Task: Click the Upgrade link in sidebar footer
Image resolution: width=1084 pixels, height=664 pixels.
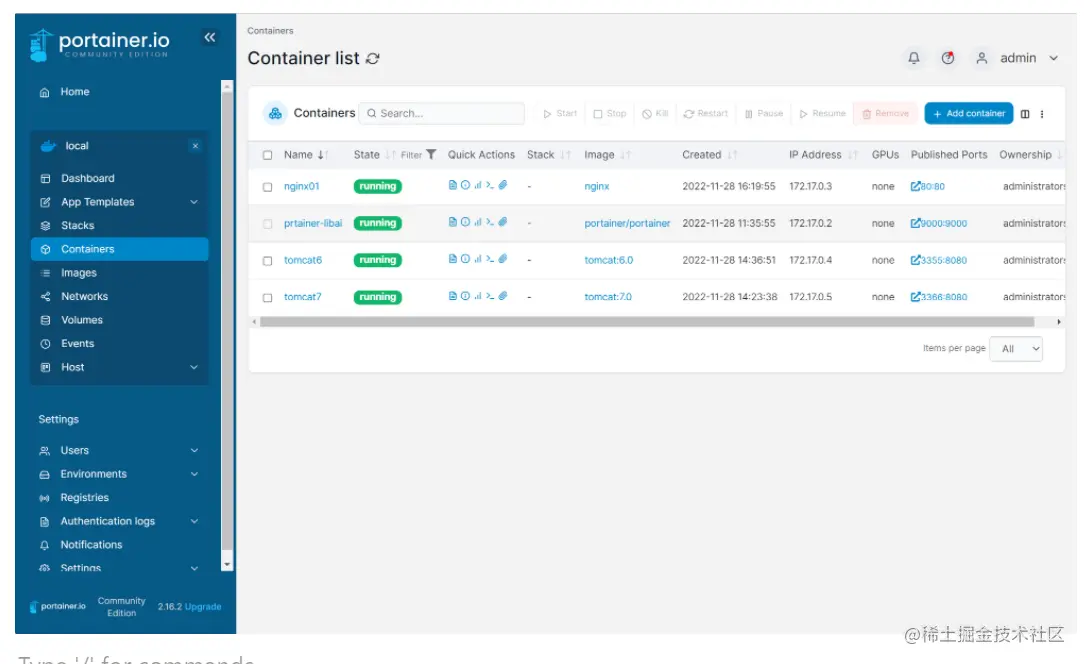Action: pos(203,607)
